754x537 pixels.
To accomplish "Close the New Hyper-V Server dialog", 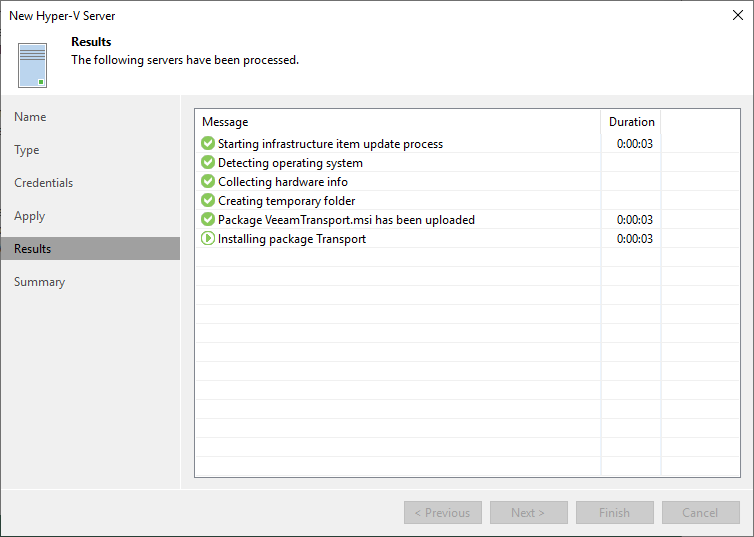I will tap(738, 15).
